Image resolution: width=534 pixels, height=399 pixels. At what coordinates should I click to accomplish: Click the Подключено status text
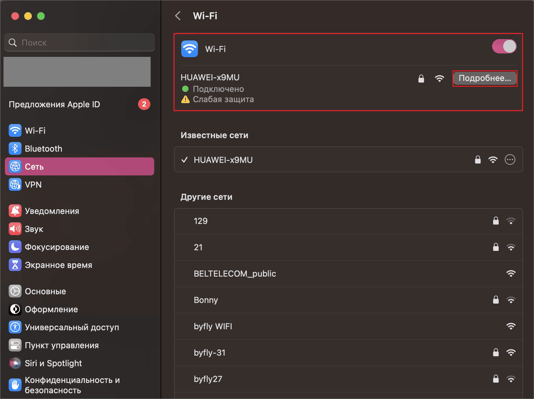click(218, 89)
